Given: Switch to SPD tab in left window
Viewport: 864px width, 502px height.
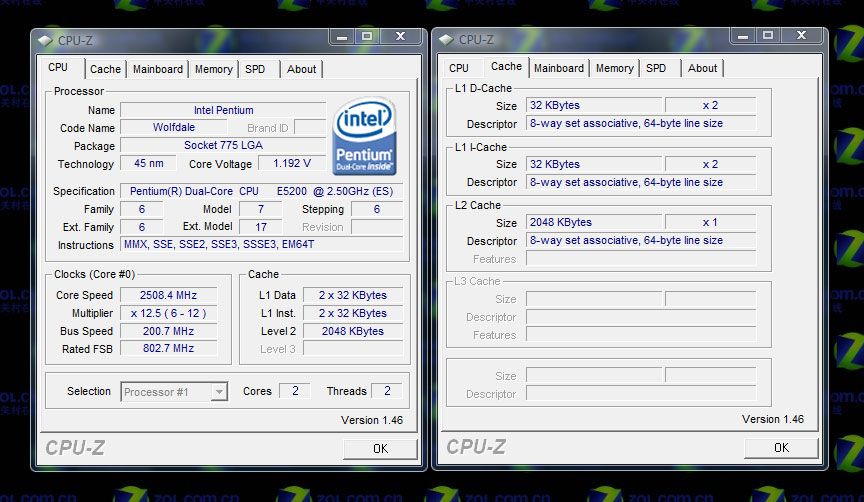Looking at the screenshot, I should pyautogui.click(x=255, y=69).
